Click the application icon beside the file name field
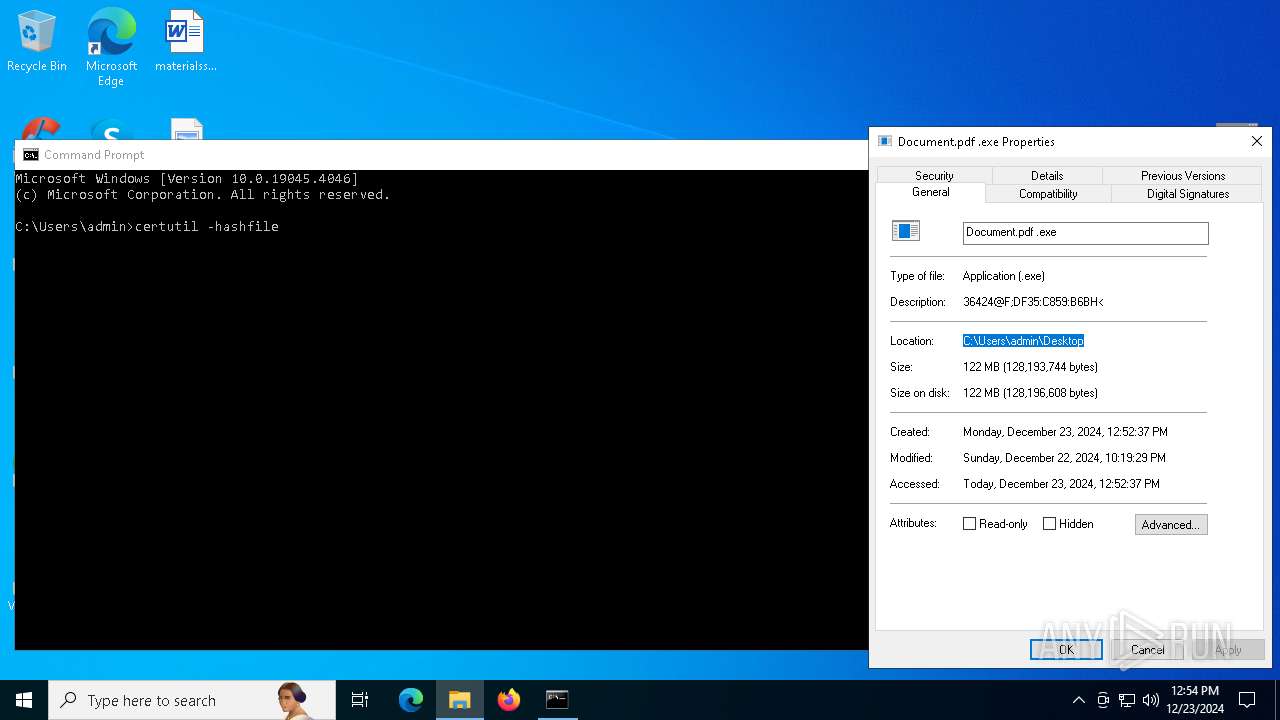1280x720 pixels. pos(906,232)
